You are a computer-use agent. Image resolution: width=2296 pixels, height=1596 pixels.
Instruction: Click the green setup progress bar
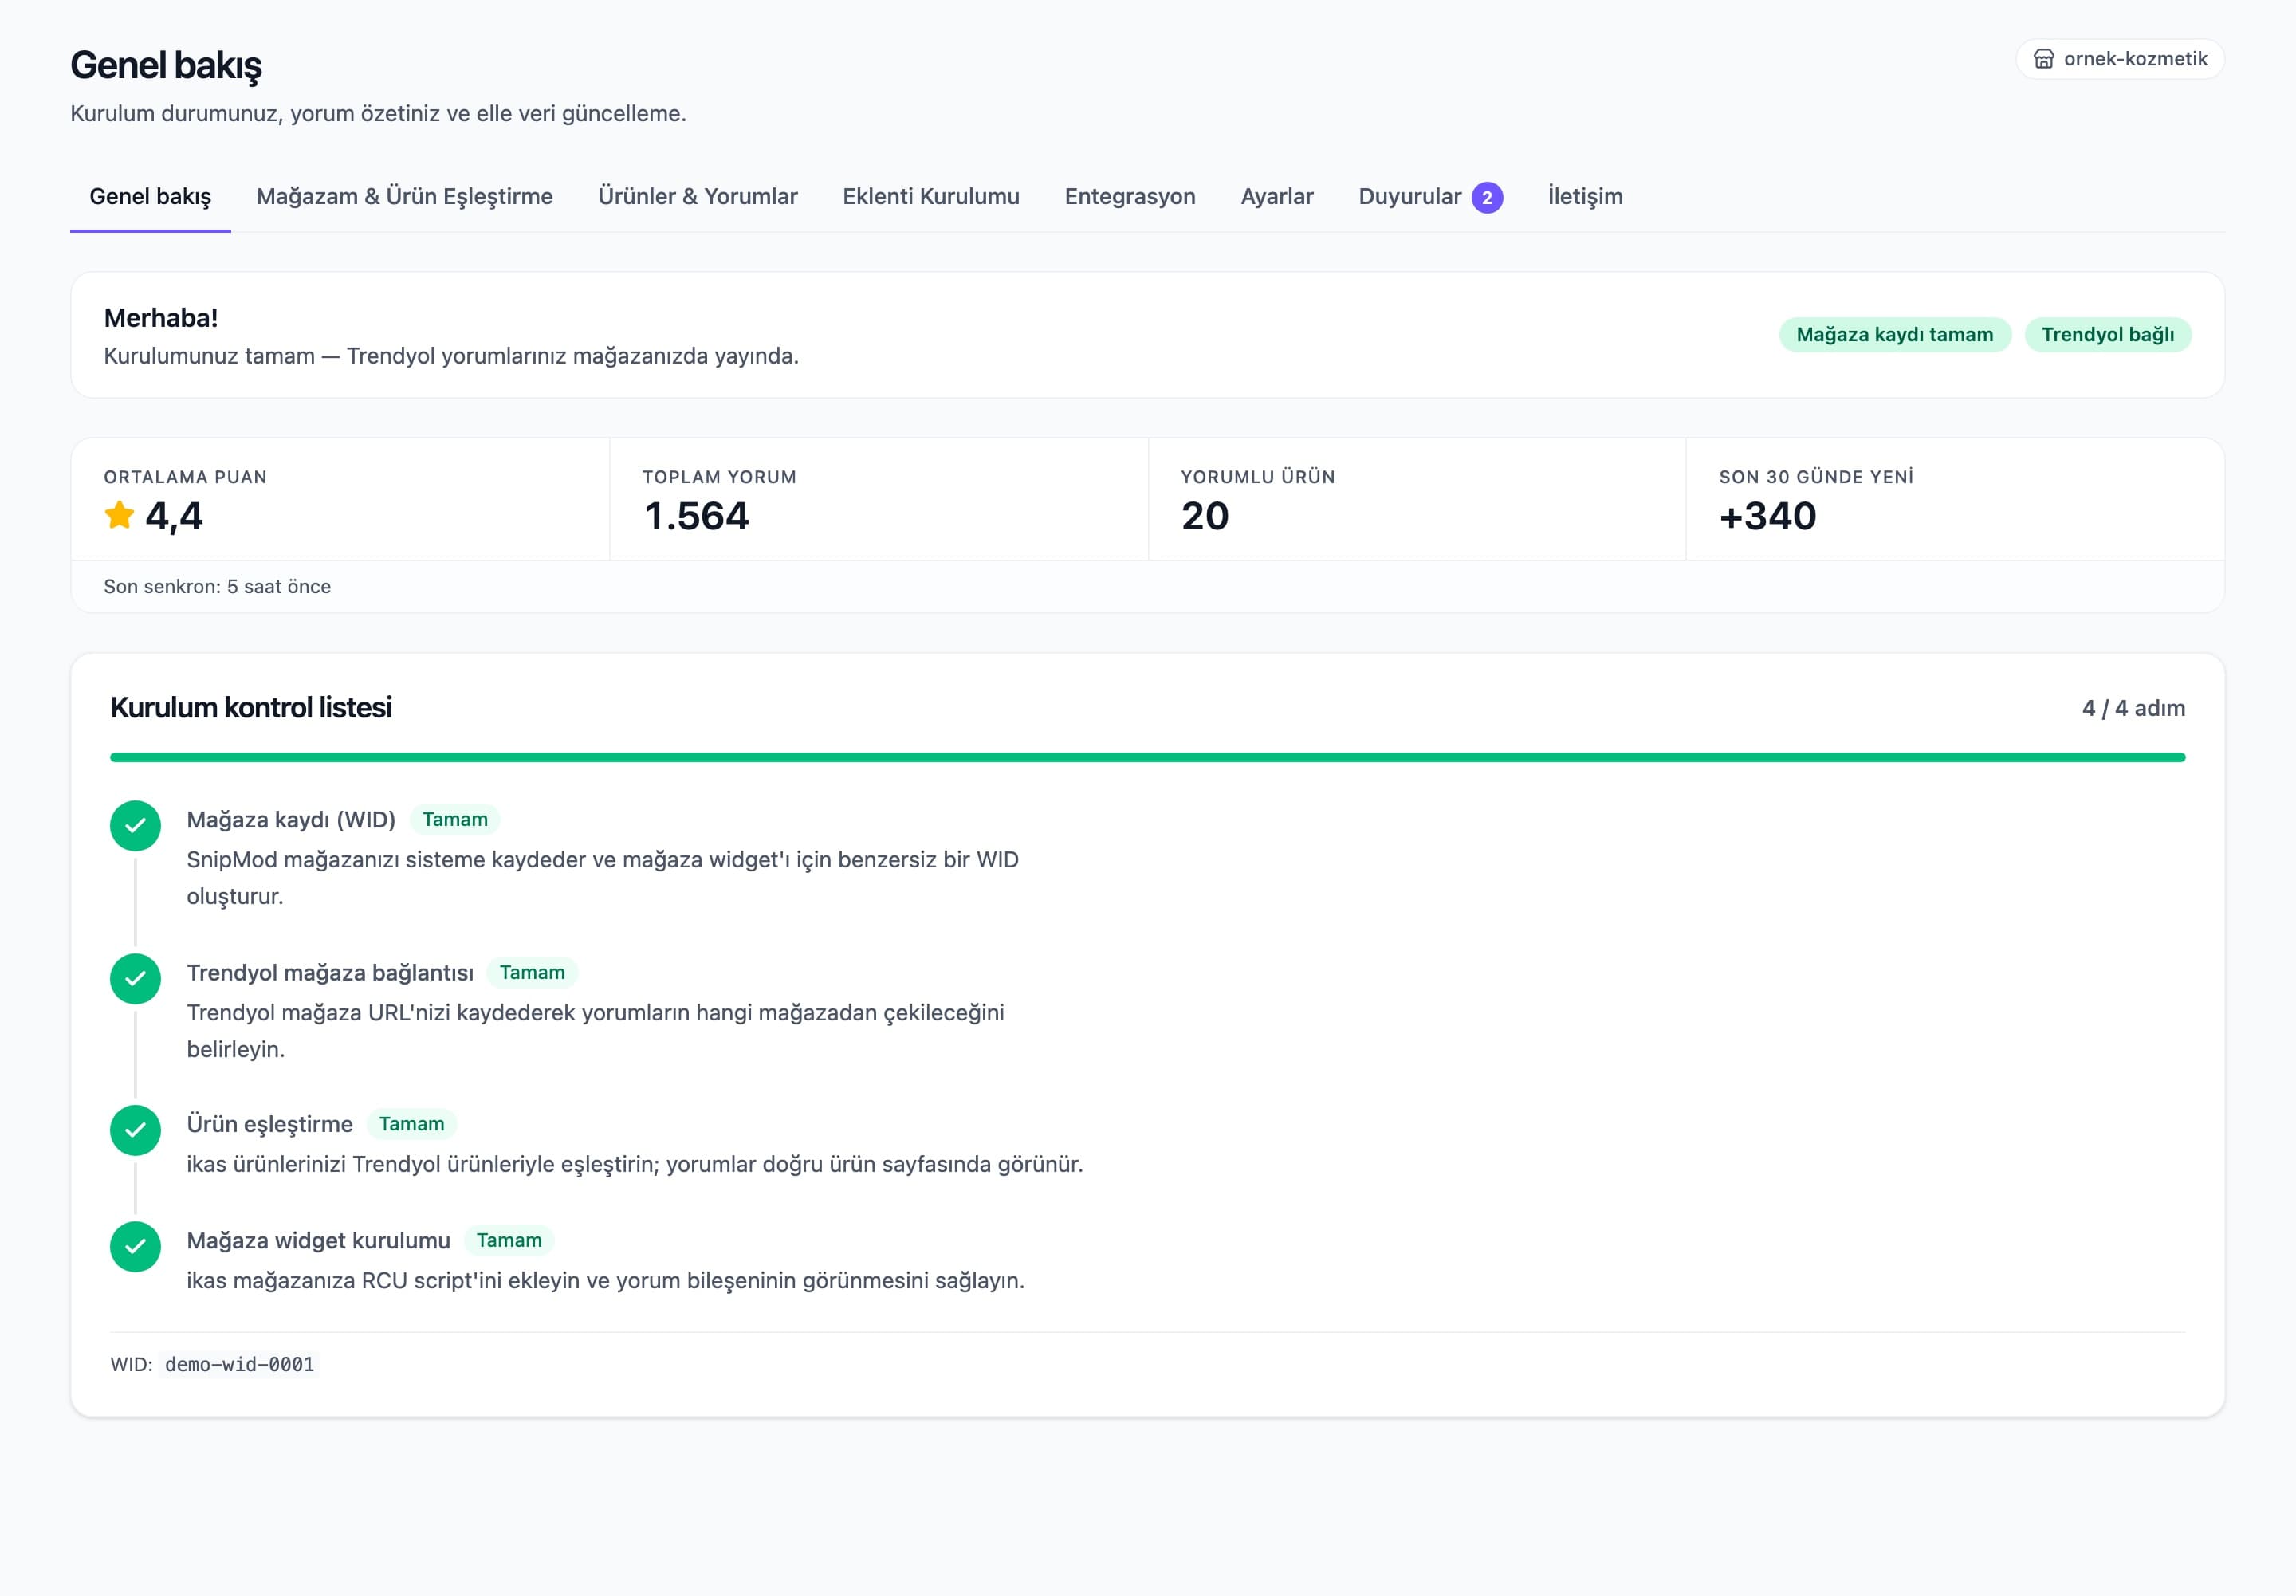pyautogui.click(x=1147, y=757)
